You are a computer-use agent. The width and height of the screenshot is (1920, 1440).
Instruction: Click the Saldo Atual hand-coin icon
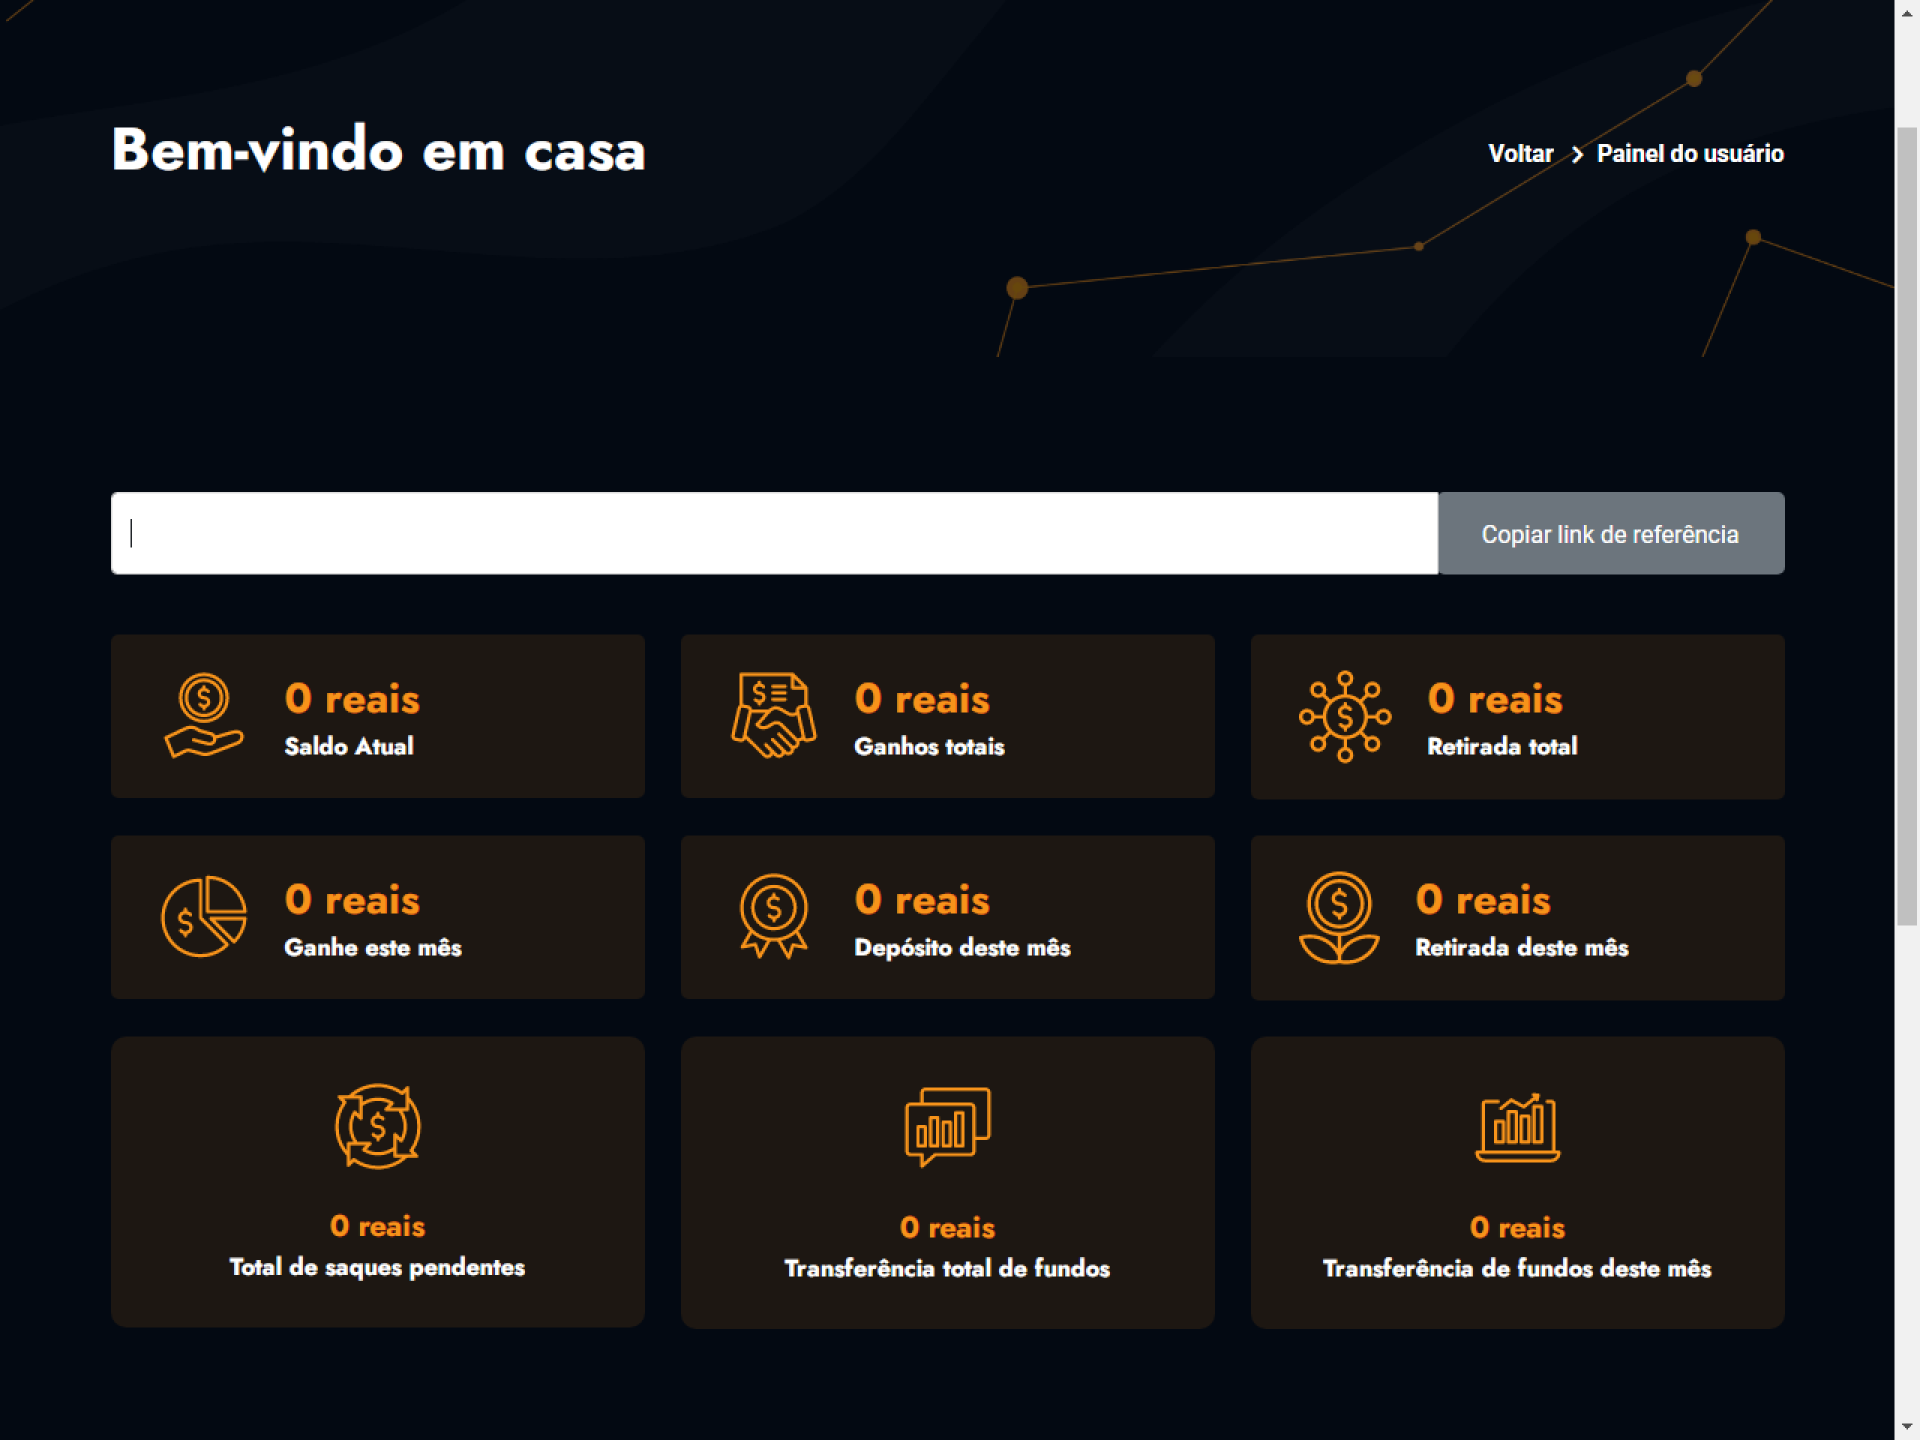tap(203, 715)
